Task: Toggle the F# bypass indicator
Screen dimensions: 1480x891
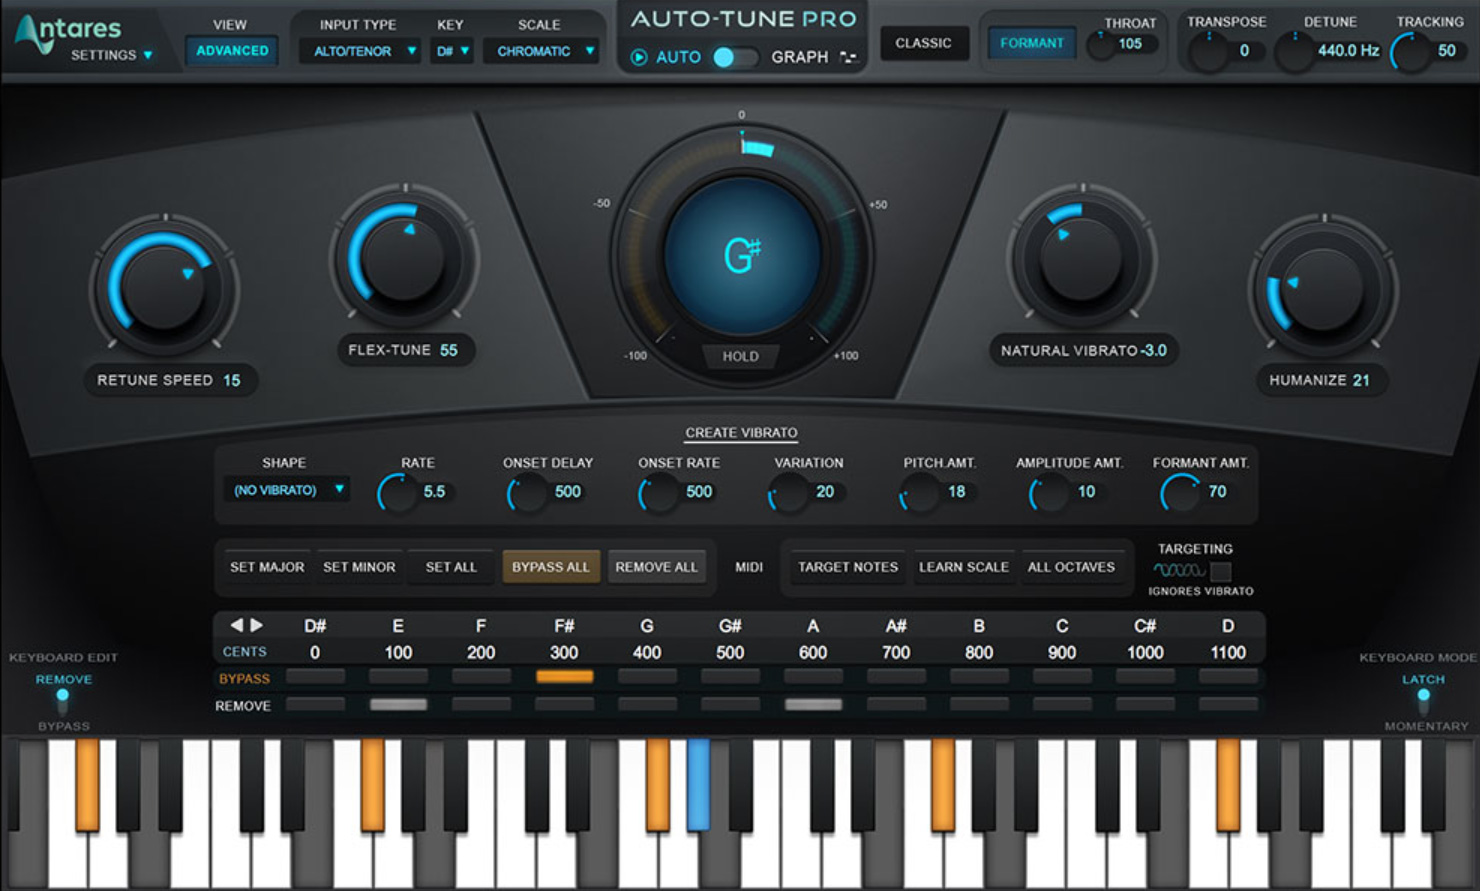Action: [564, 677]
